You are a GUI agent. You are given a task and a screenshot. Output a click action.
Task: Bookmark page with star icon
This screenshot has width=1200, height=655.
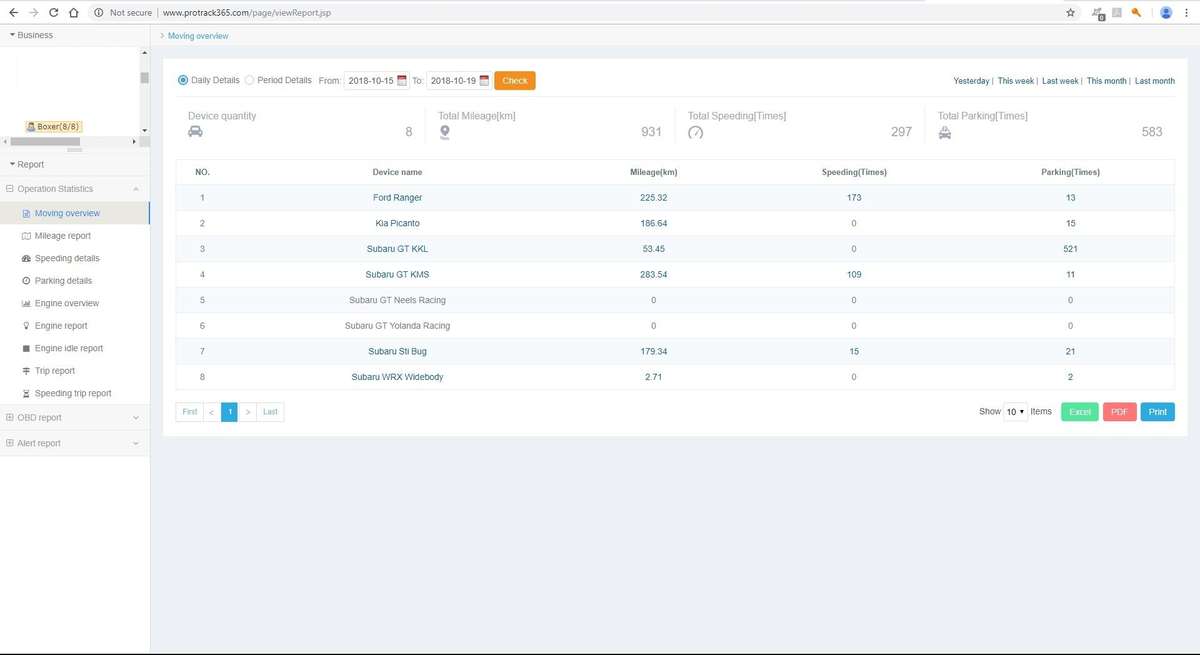point(1070,13)
